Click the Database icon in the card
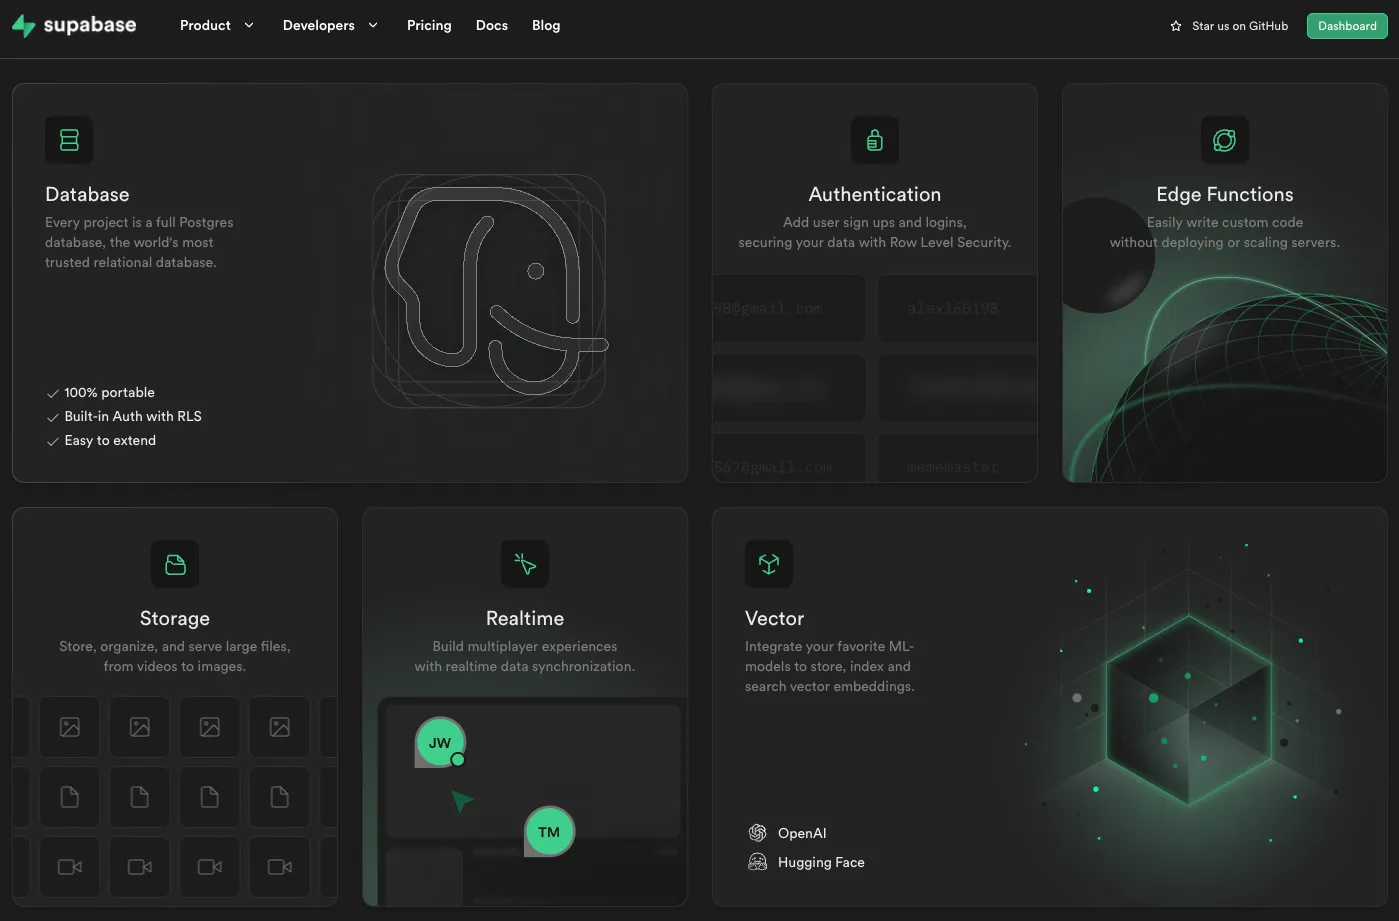This screenshot has height=921, width=1399. click(69, 140)
